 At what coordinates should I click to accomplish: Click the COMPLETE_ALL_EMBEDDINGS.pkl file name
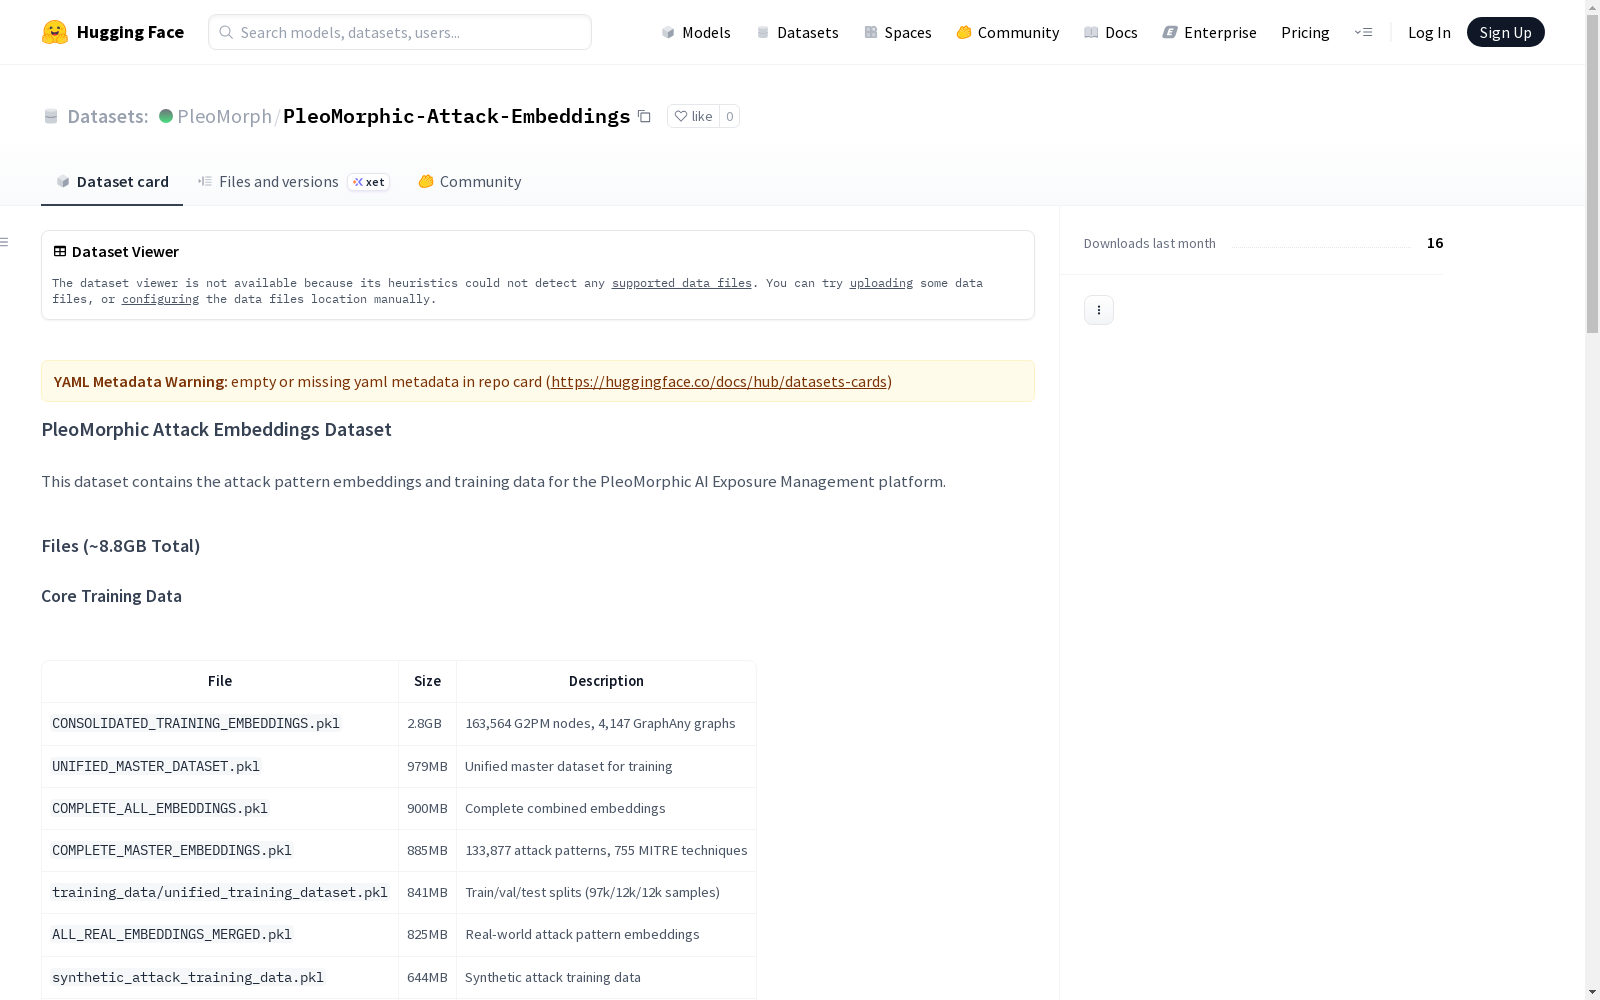tap(160, 808)
